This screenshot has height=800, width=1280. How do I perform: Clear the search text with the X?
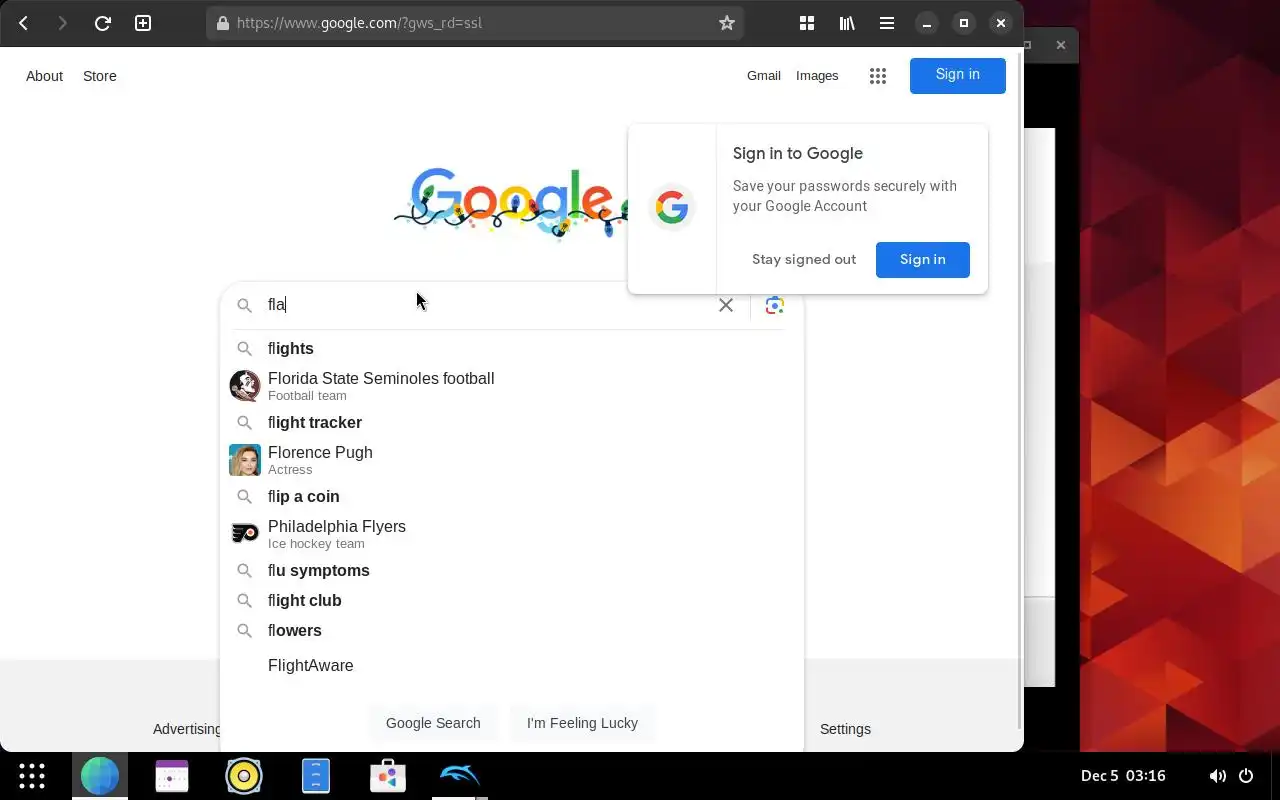pyautogui.click(x=726, y=305)
